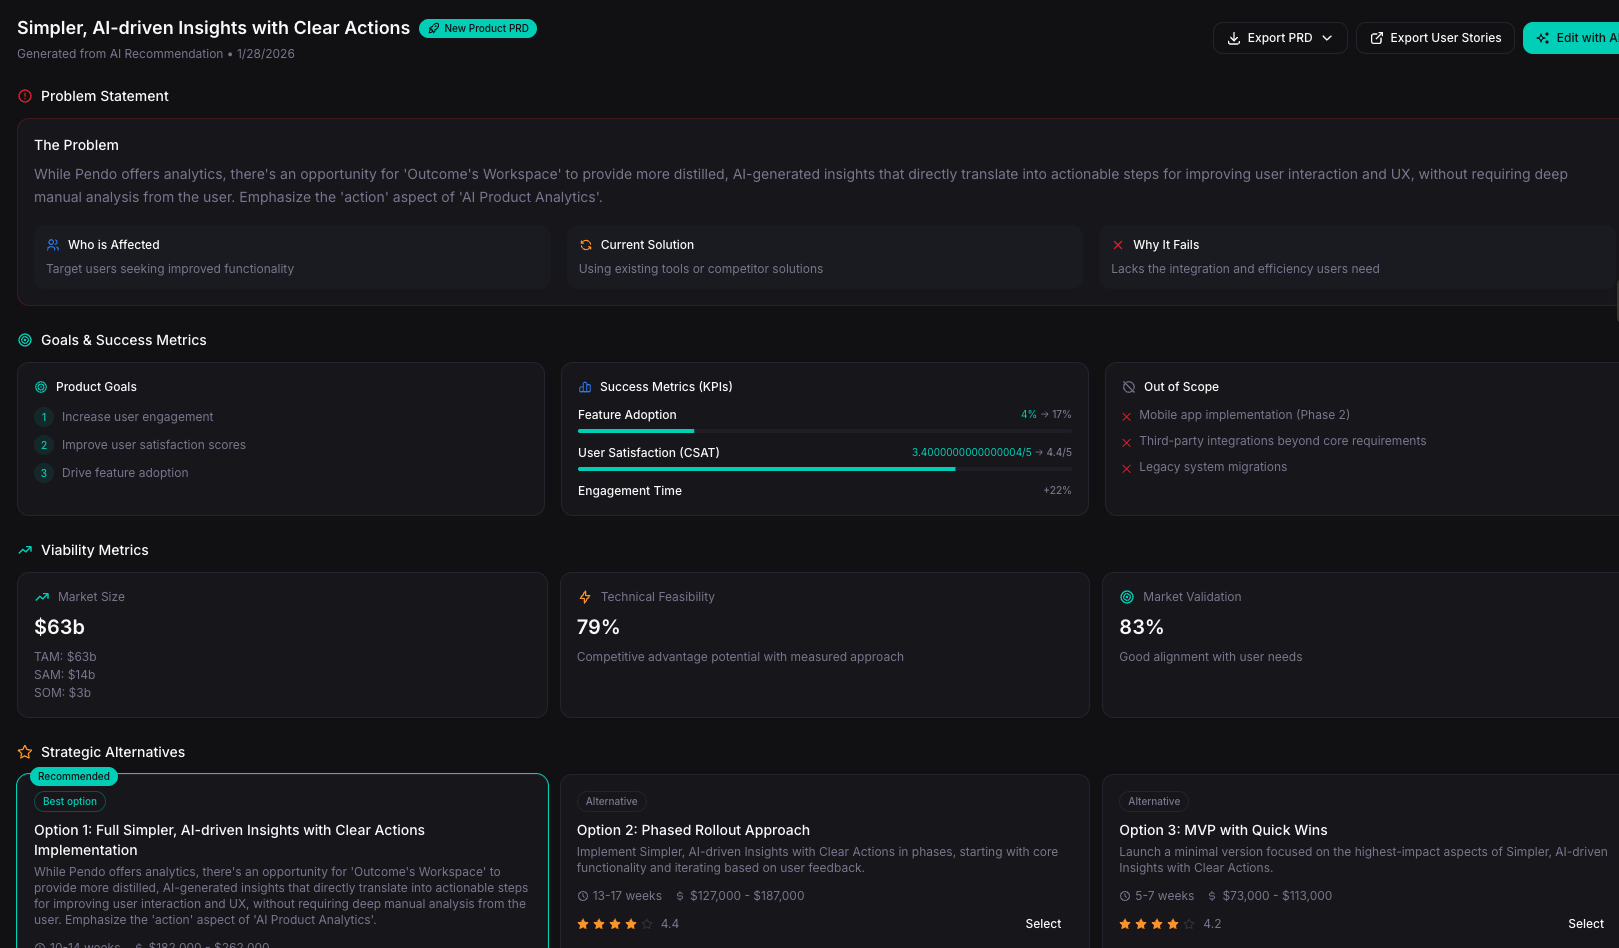Click the page title Simpler, AI-driven Insights

[x=213, y=28]
